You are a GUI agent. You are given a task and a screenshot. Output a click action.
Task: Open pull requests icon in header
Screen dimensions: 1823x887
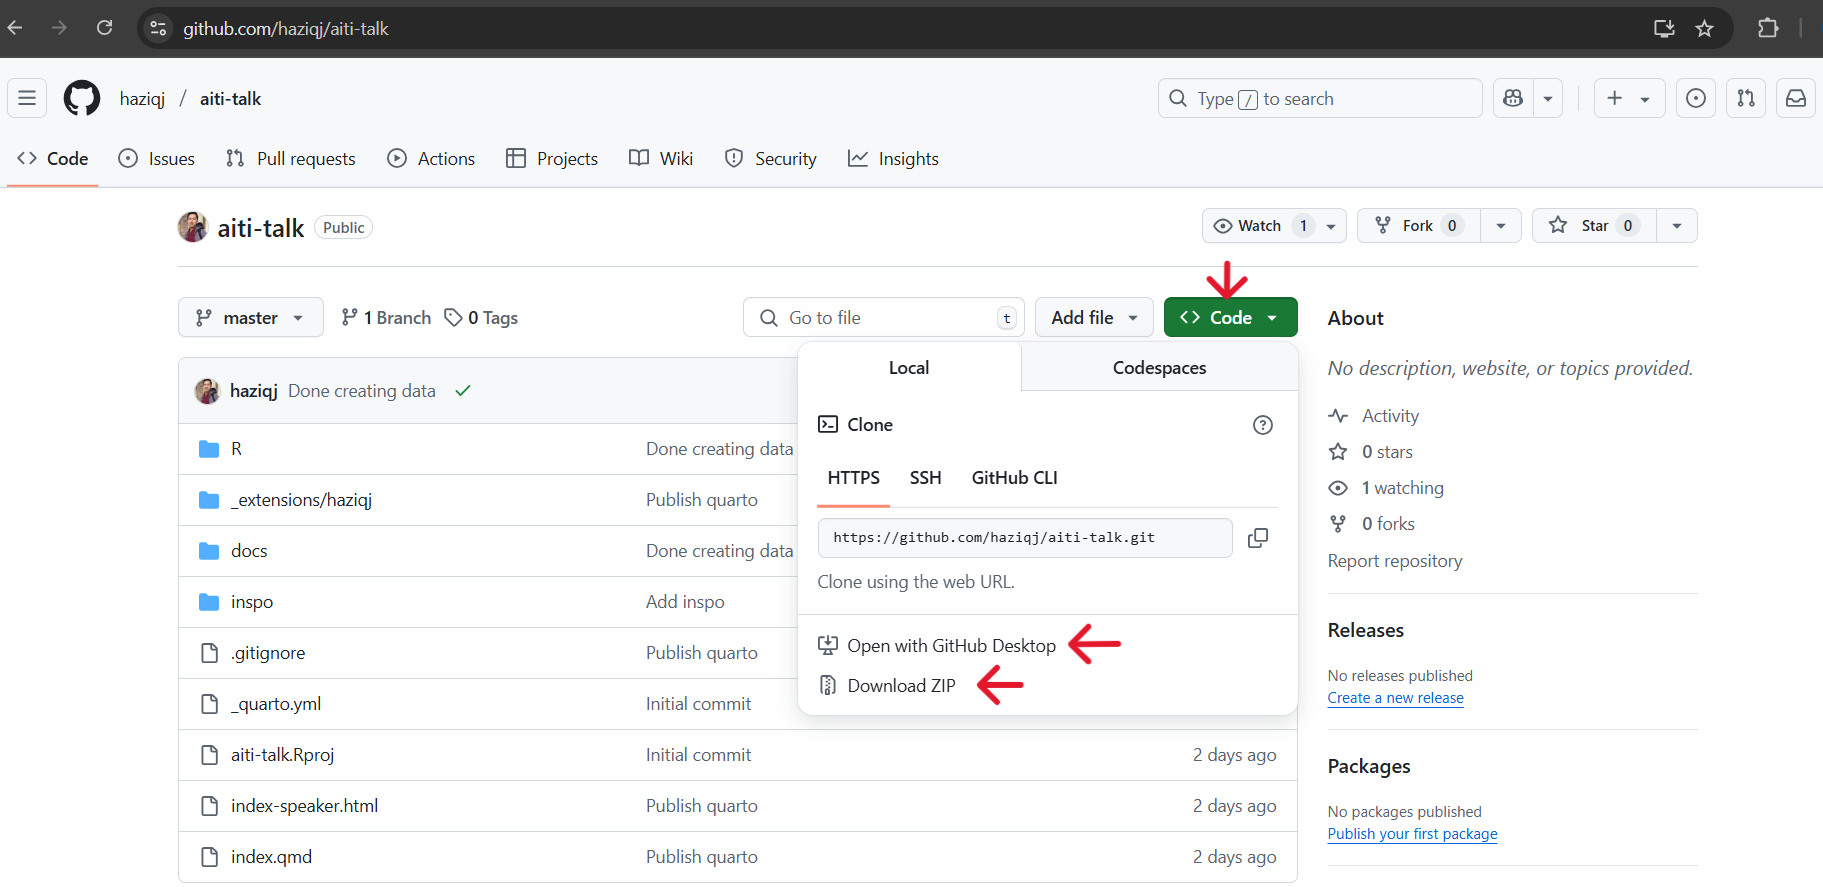pyautogui.click(x=1746, y=98)
